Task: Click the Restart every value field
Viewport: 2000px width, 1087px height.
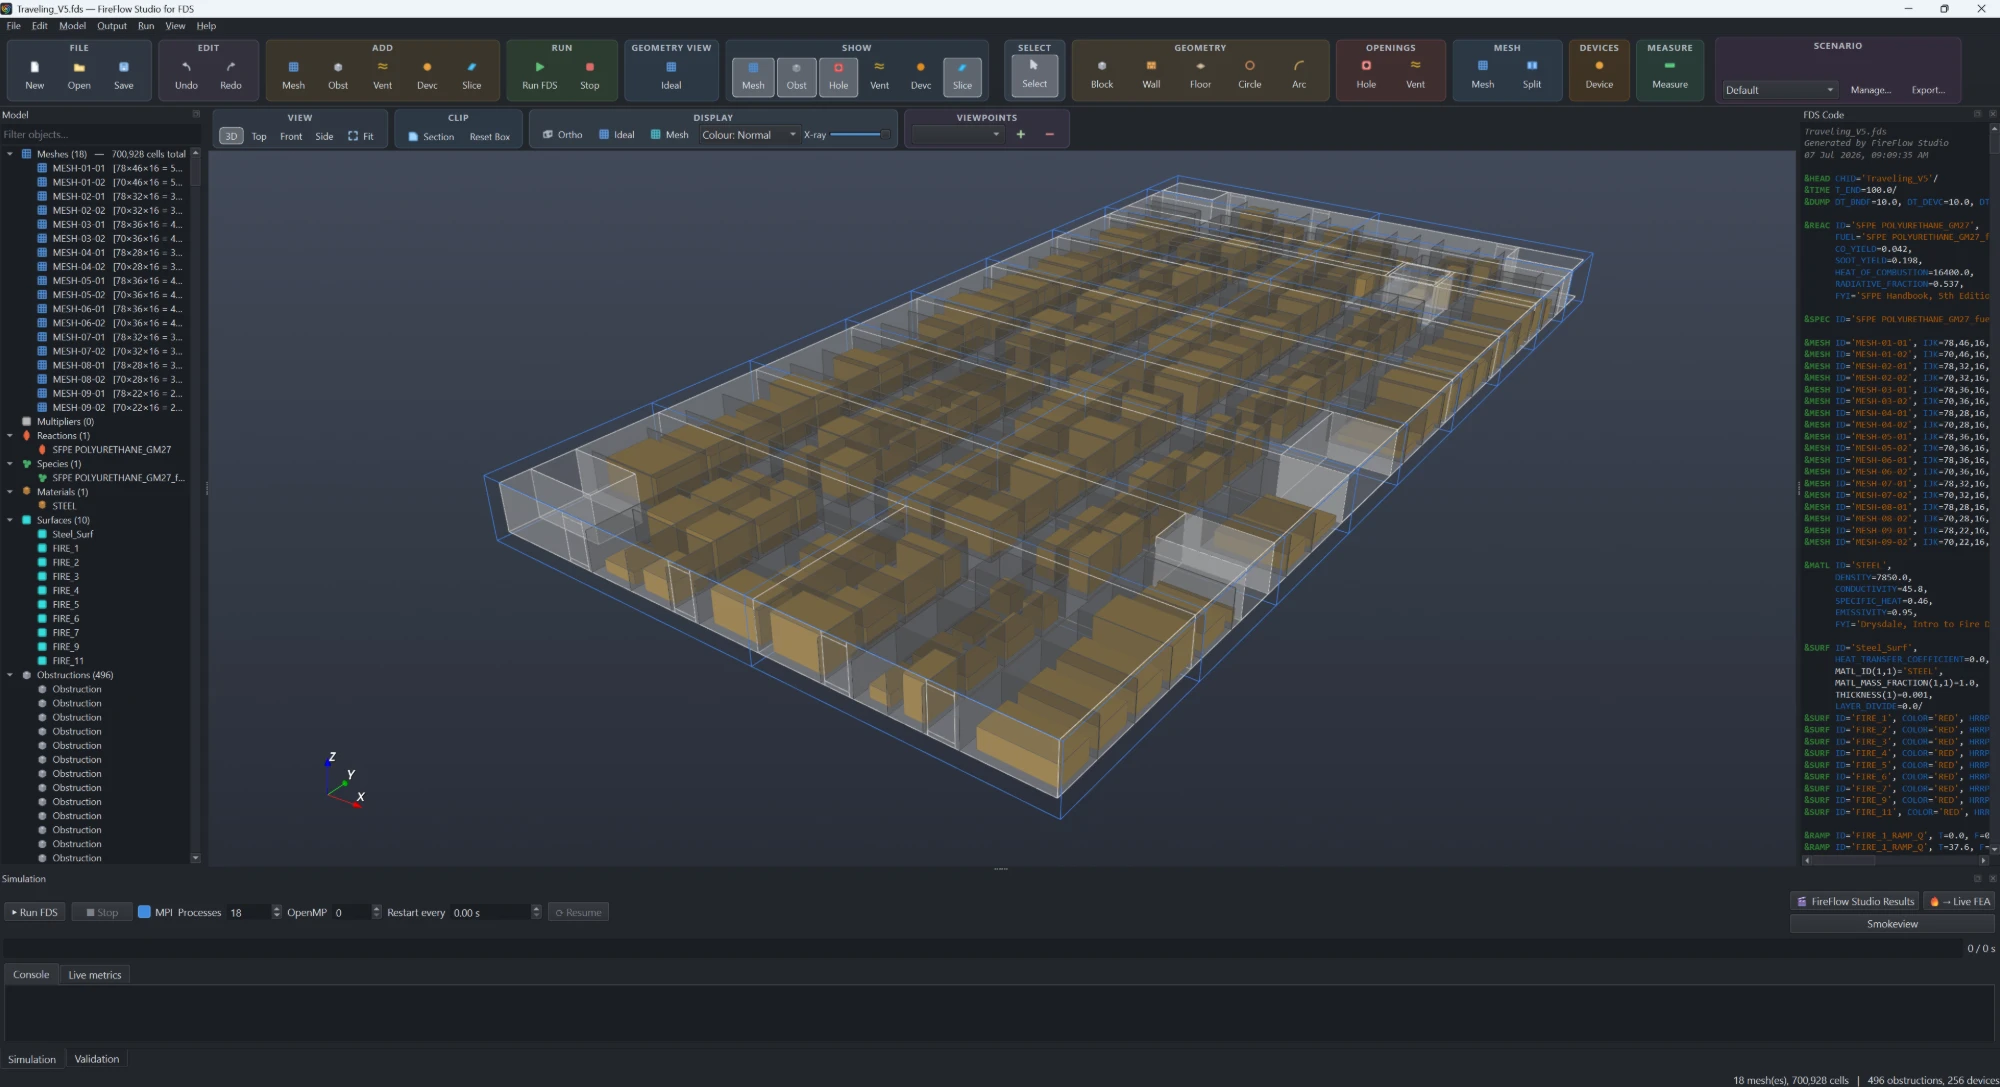Action: pos(490,912)
